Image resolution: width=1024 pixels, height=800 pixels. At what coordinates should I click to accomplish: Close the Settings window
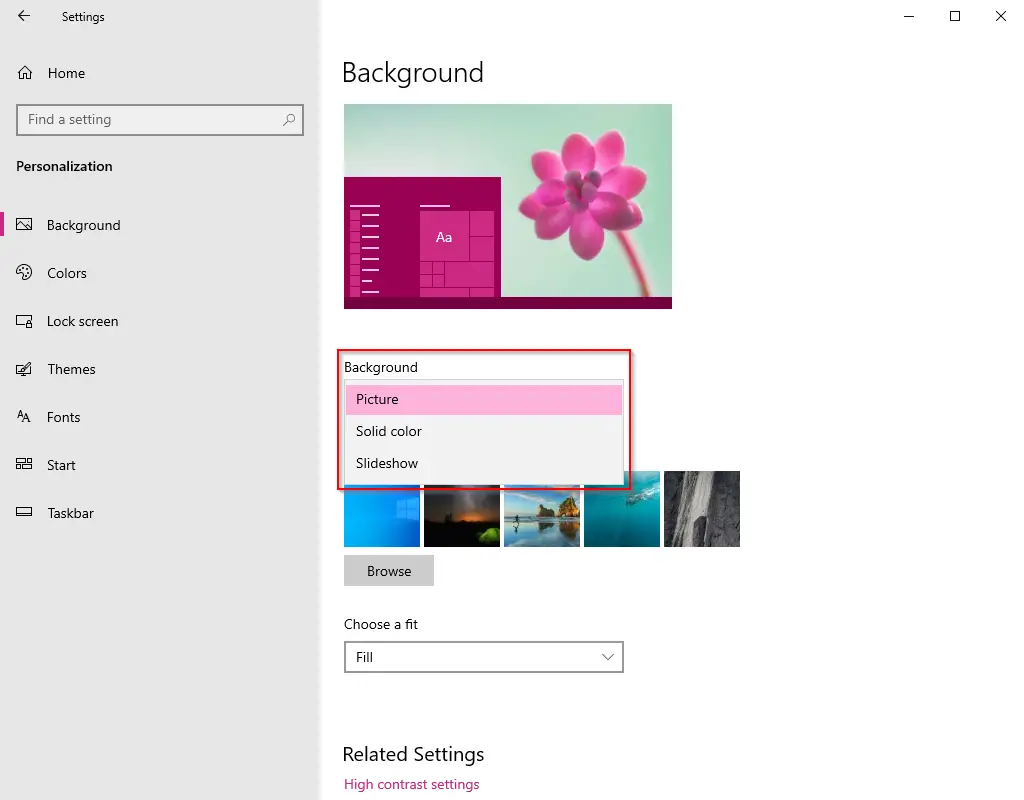point(1000,16)
